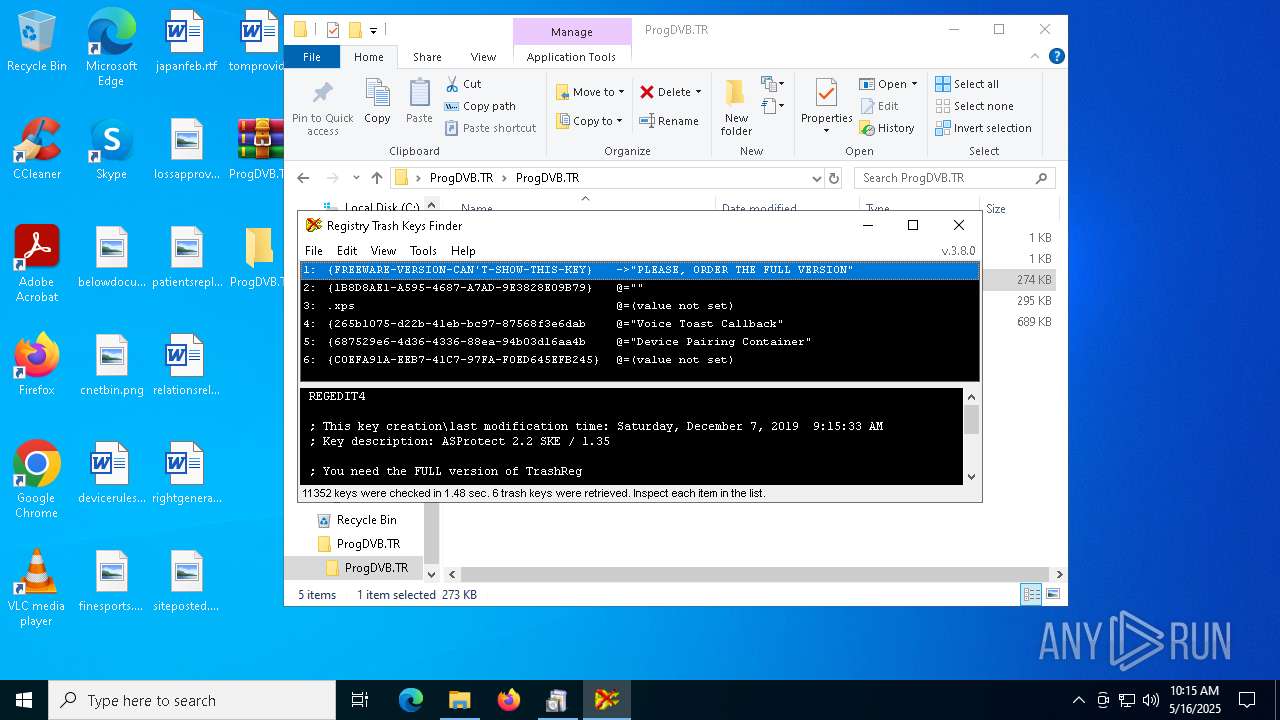Click Invert selection in ribbon

click(983, 128)
